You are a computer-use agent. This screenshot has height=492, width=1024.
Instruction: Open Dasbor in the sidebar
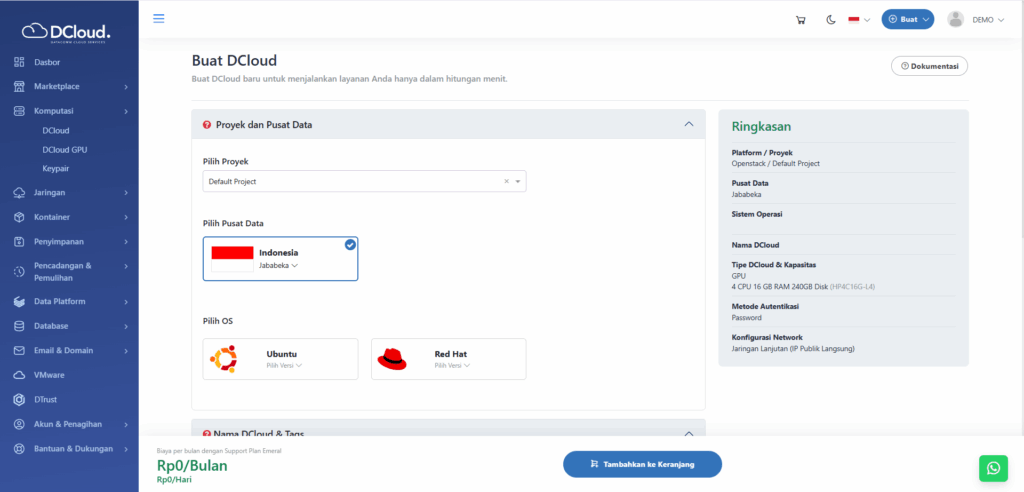[48, 62]
